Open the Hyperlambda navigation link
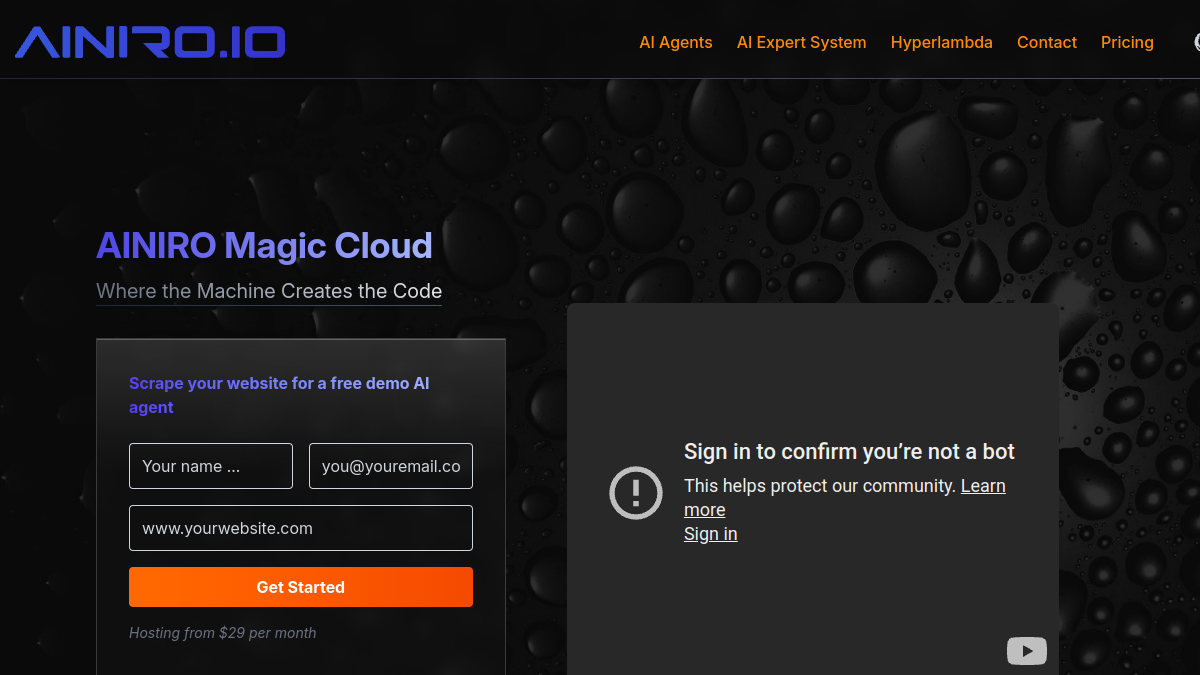 tap(942, 42)
